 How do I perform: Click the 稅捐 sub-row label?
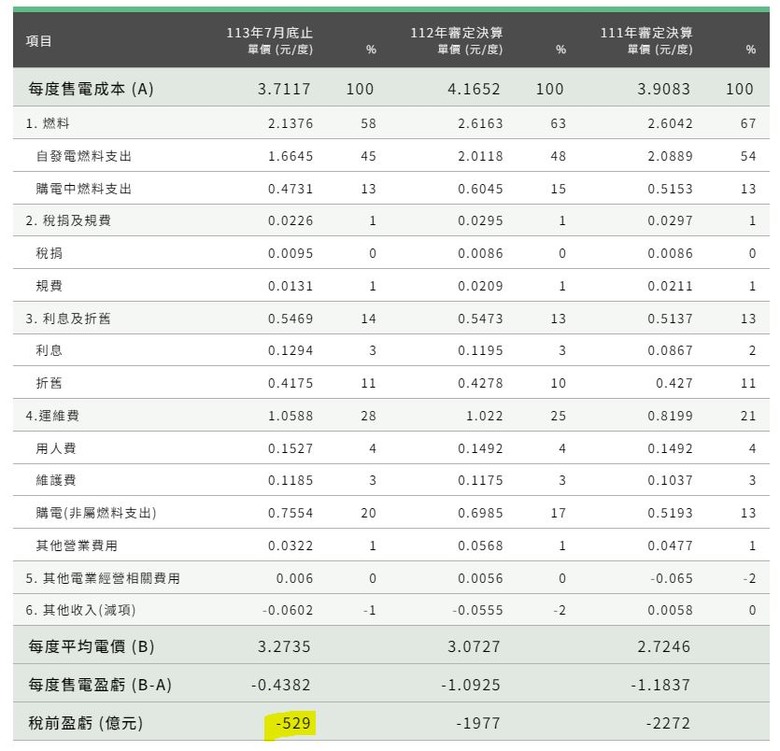(49, 253)
